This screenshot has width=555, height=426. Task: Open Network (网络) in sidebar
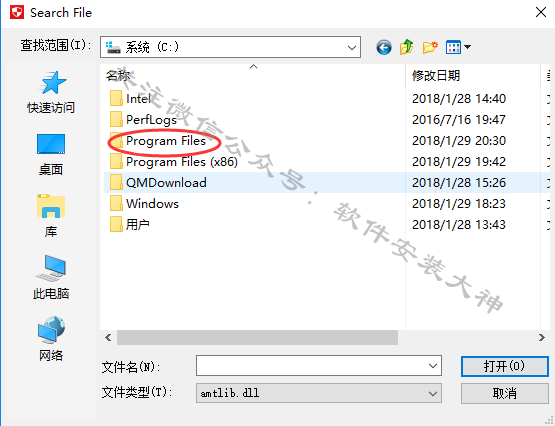click(51, 339)
